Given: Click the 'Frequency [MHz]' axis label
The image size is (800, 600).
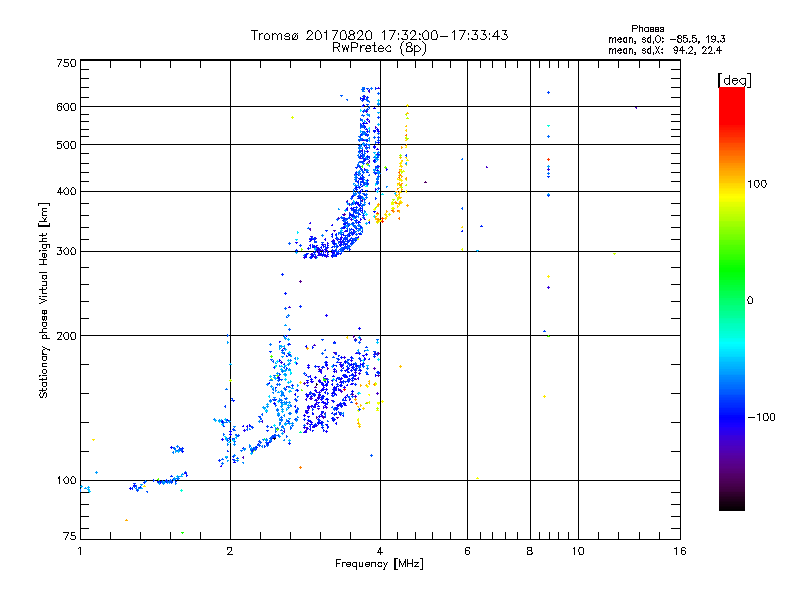Looking at the screenshot, I should tap(379, 564).
